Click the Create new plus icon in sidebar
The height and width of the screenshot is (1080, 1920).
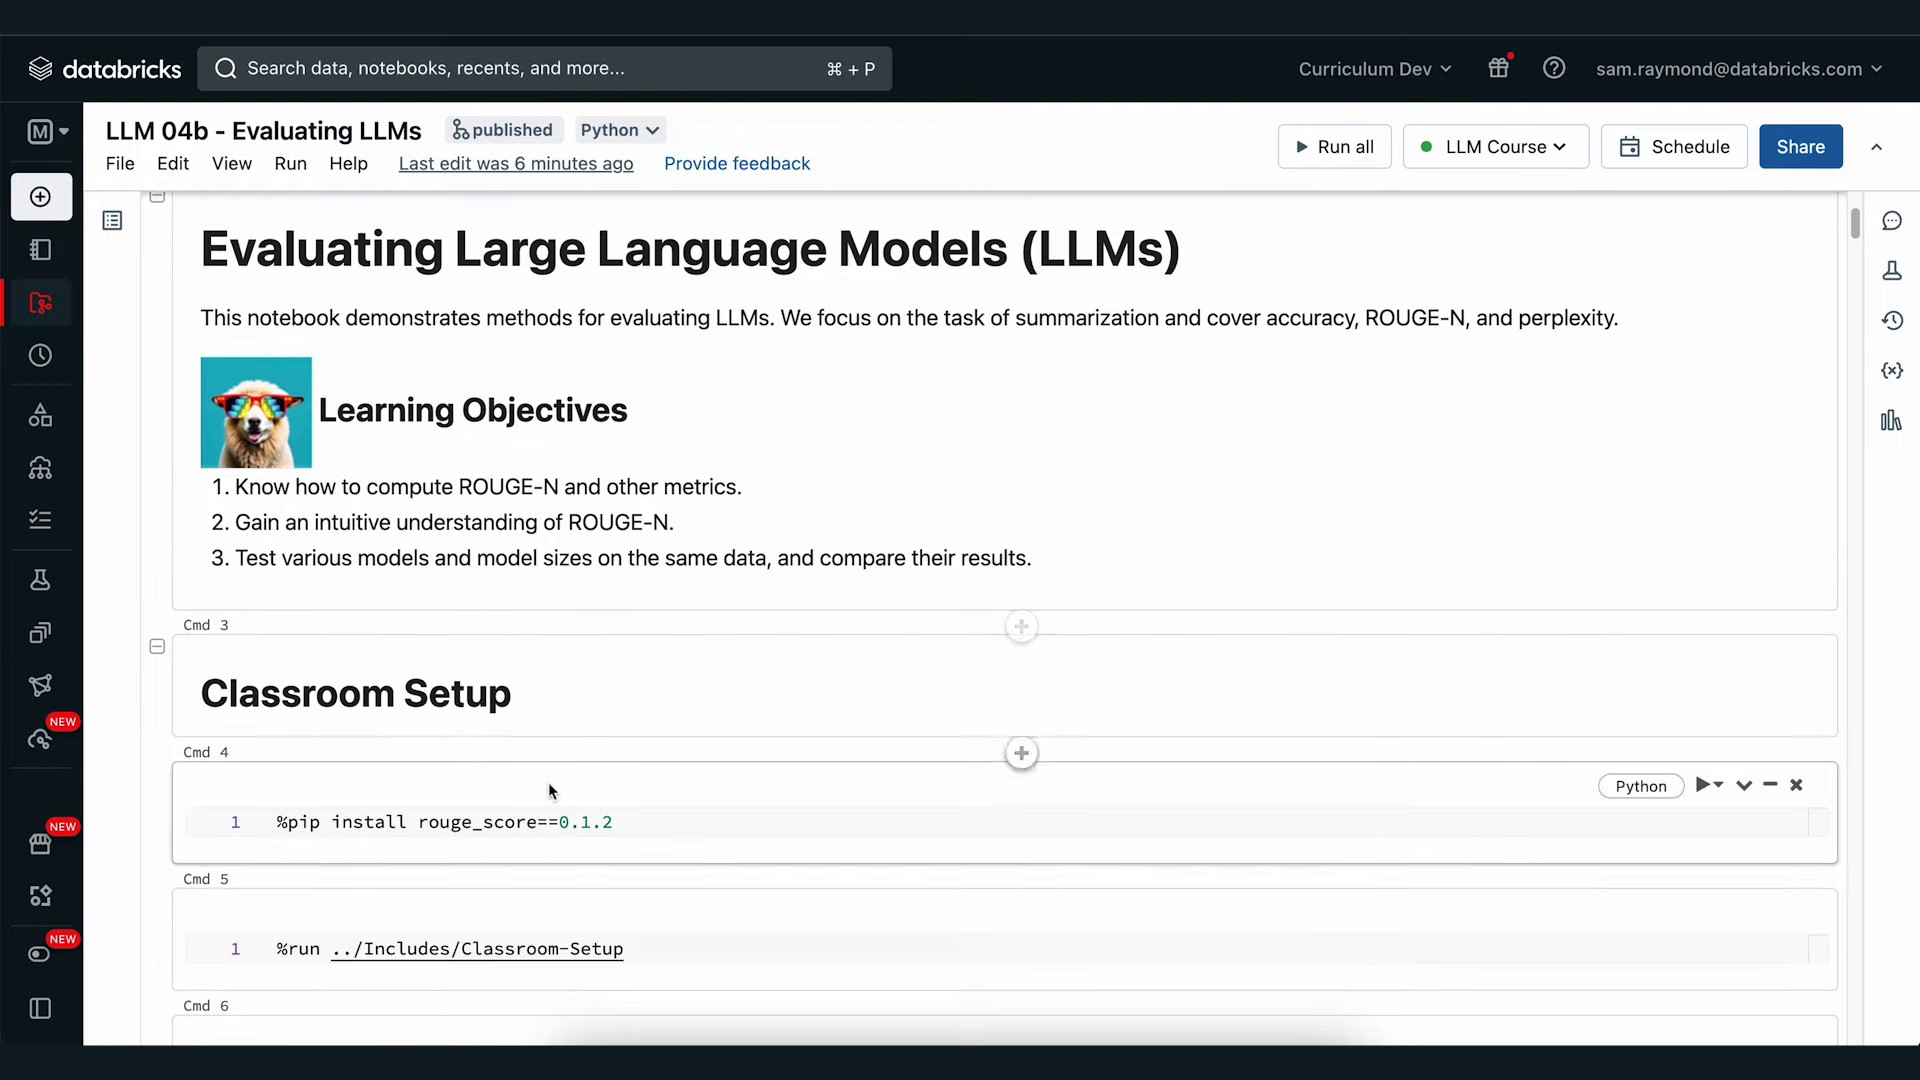pyautogui.click(x=41, y=197)
